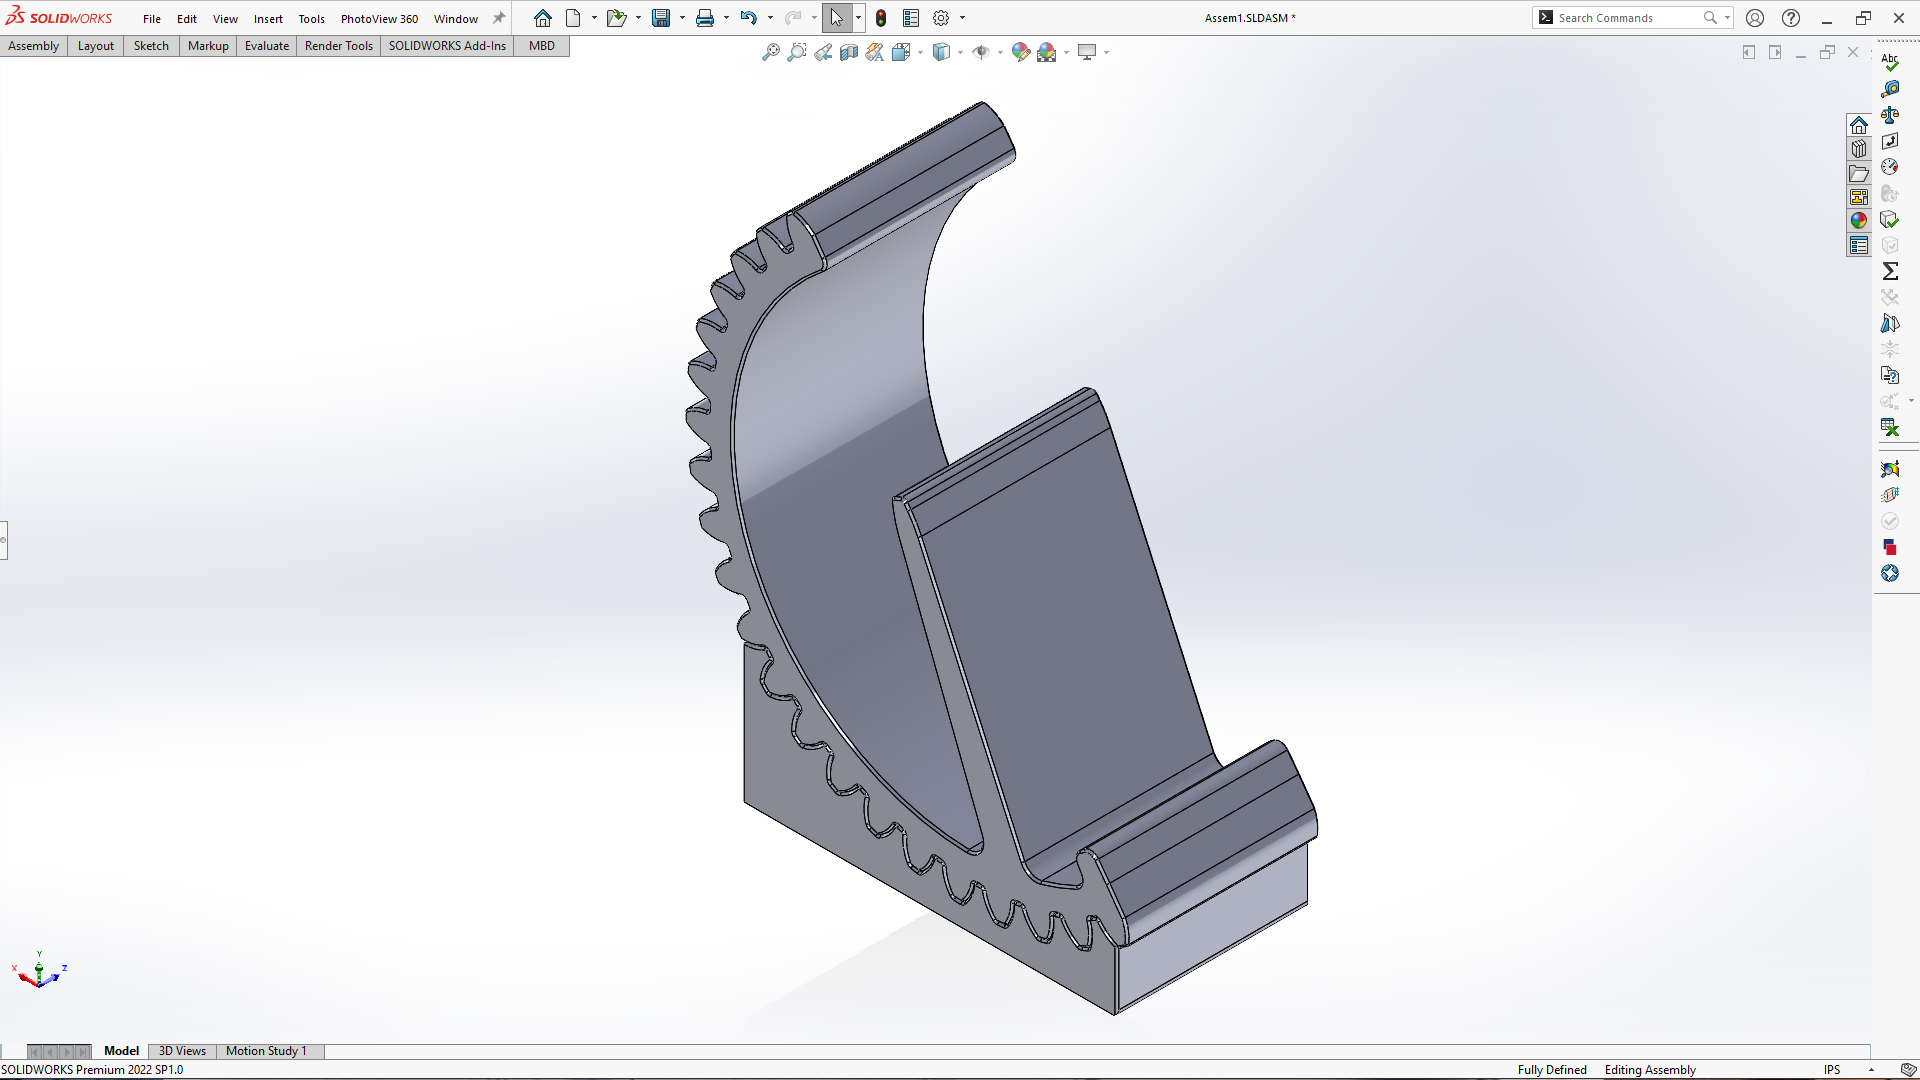Toggle the pin for the menu bar
The height and width of the screenshot is (1080, 1920).
499,18
